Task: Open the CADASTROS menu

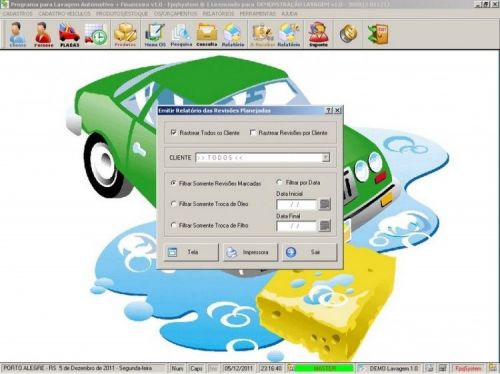Action: pos(18,14)
